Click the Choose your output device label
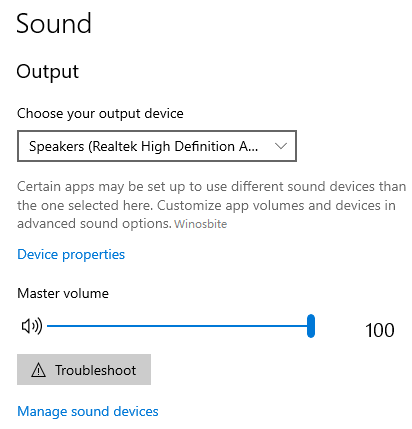Viewport: 412px width, 429px height. point(100,114)
